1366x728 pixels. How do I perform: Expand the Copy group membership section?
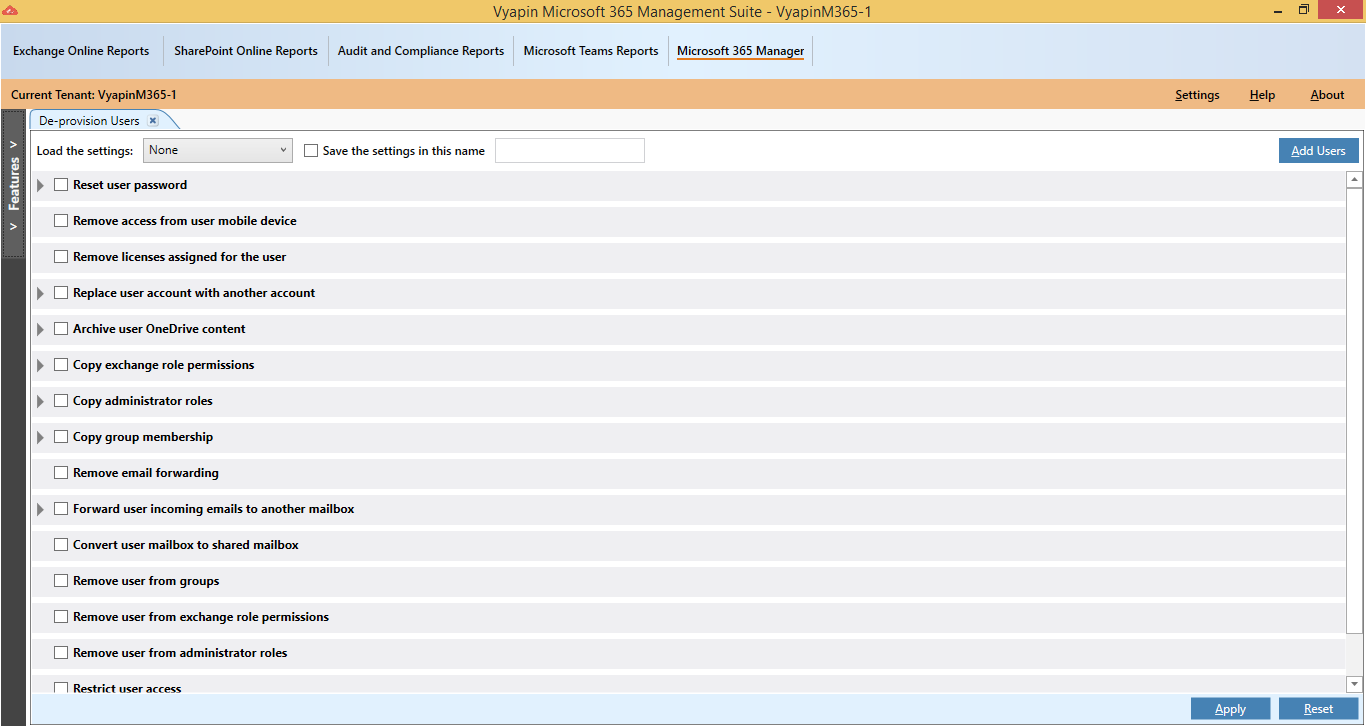pyautogui.click(x=40, y=436)
